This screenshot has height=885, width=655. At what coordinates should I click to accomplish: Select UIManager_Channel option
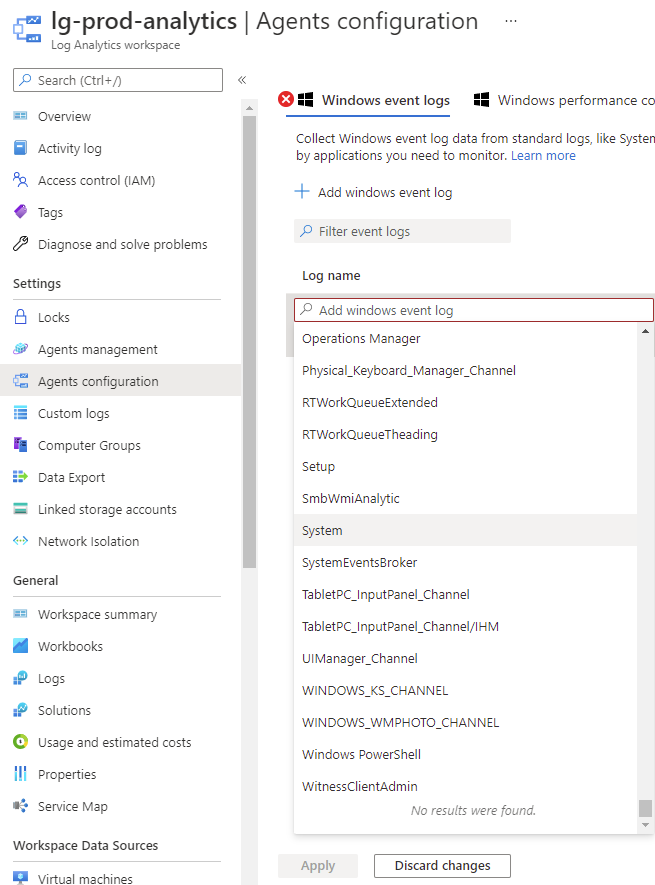pos(465,658)
